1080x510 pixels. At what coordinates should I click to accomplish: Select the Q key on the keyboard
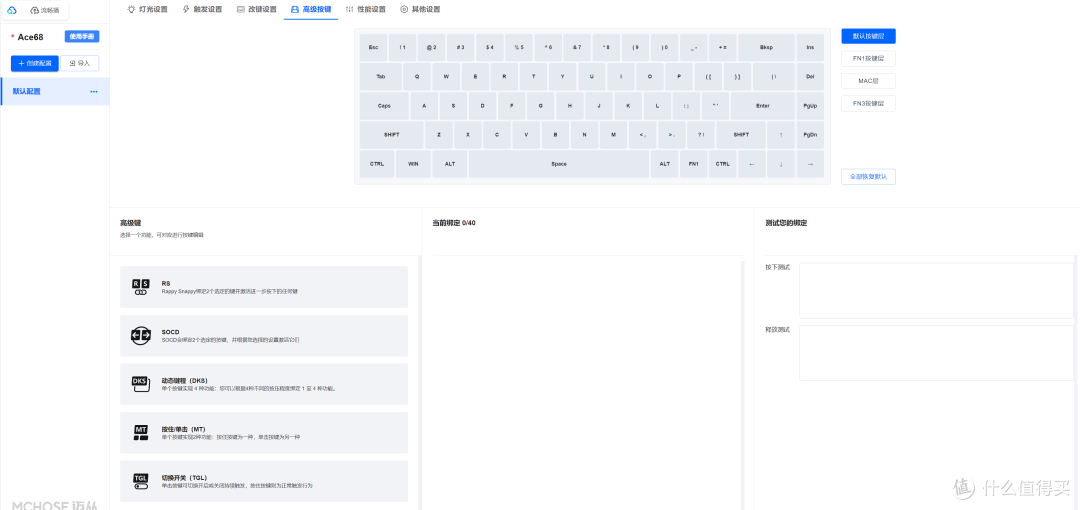pyautogui.click(x=417, y=76)
